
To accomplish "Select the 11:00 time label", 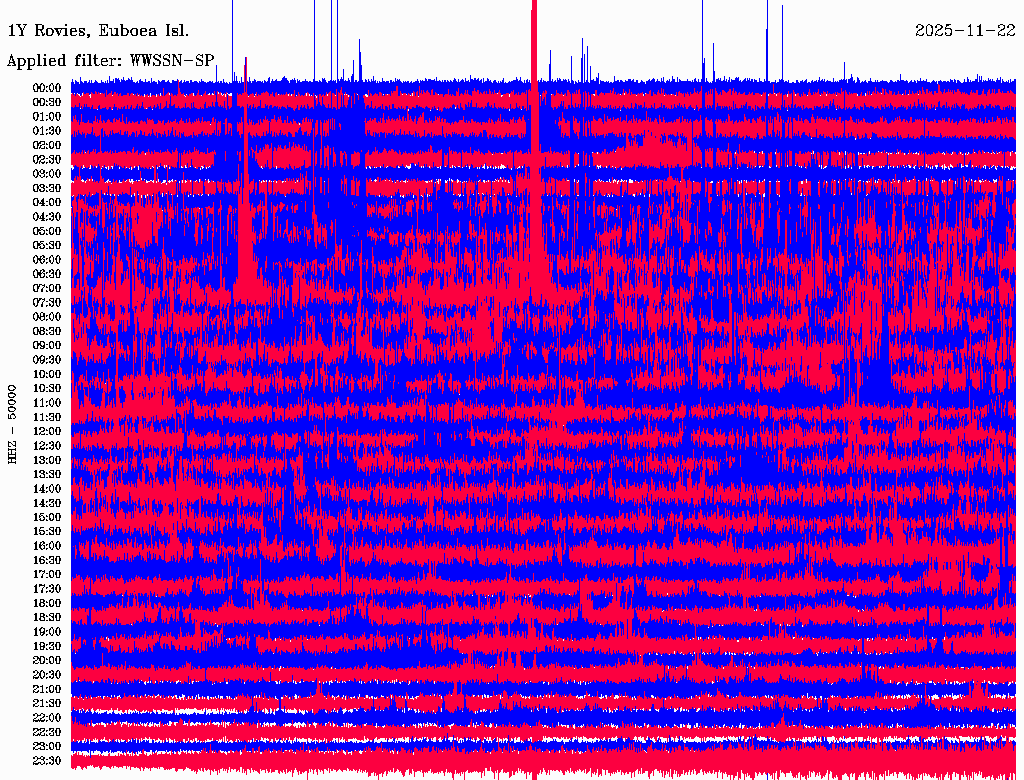I will 47,402.
